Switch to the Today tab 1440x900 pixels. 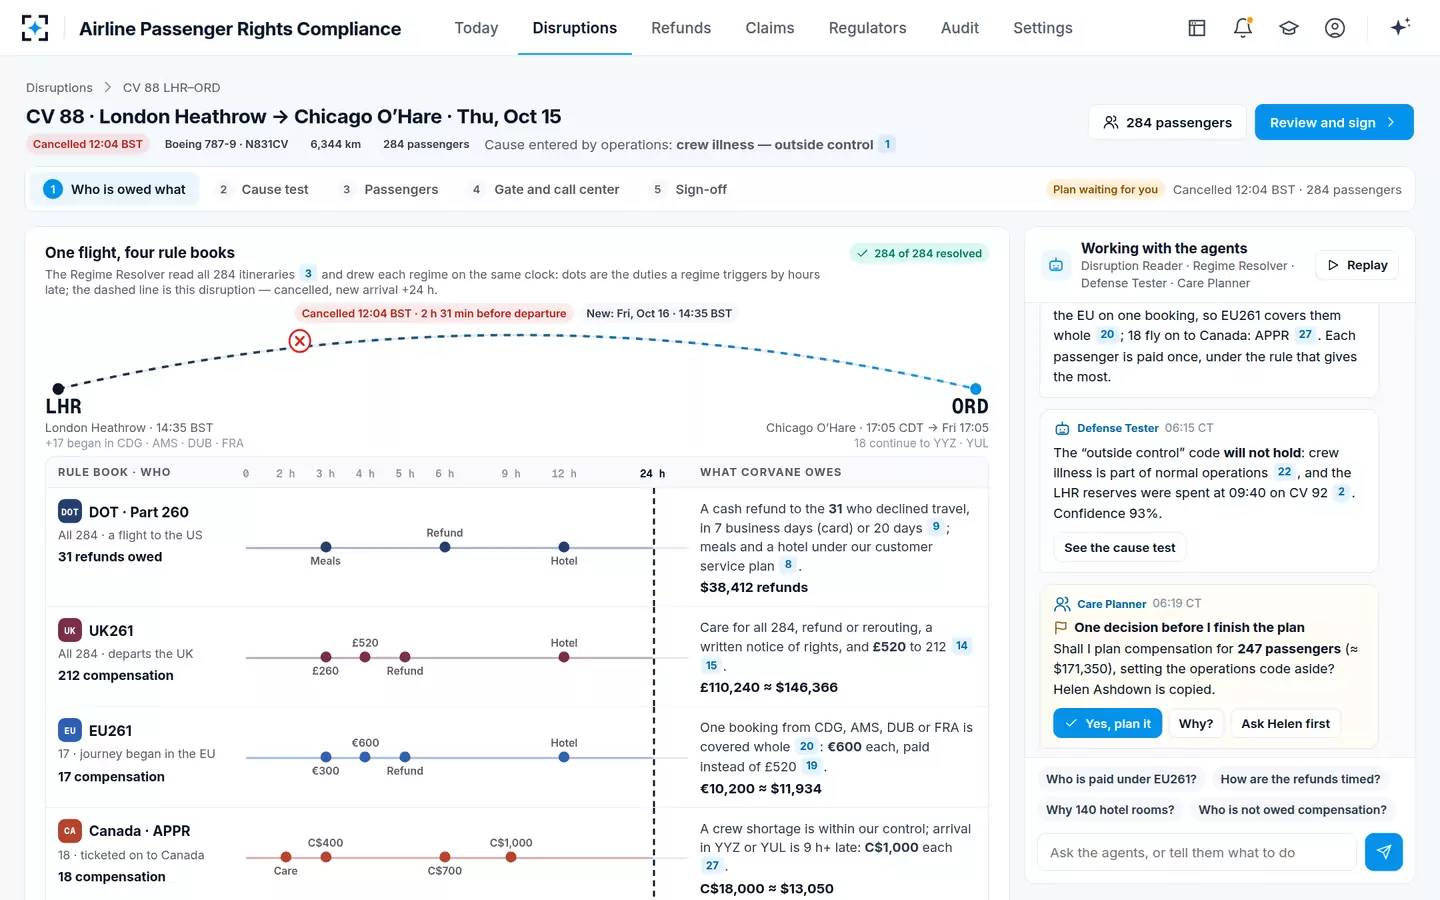(476, 28)
